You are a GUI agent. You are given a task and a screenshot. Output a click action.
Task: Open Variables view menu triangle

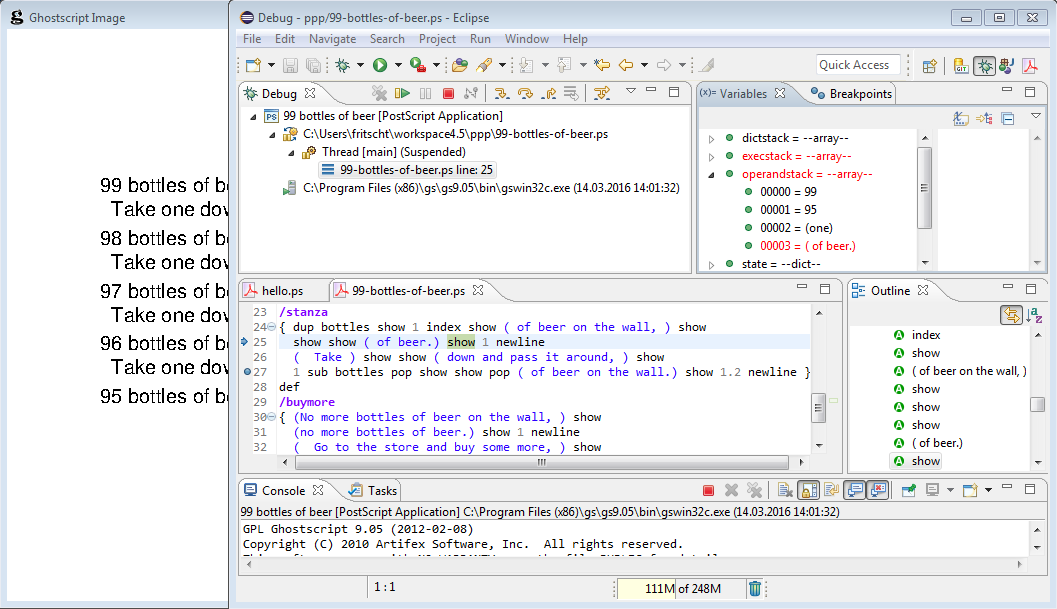[x=1036, y=116]
